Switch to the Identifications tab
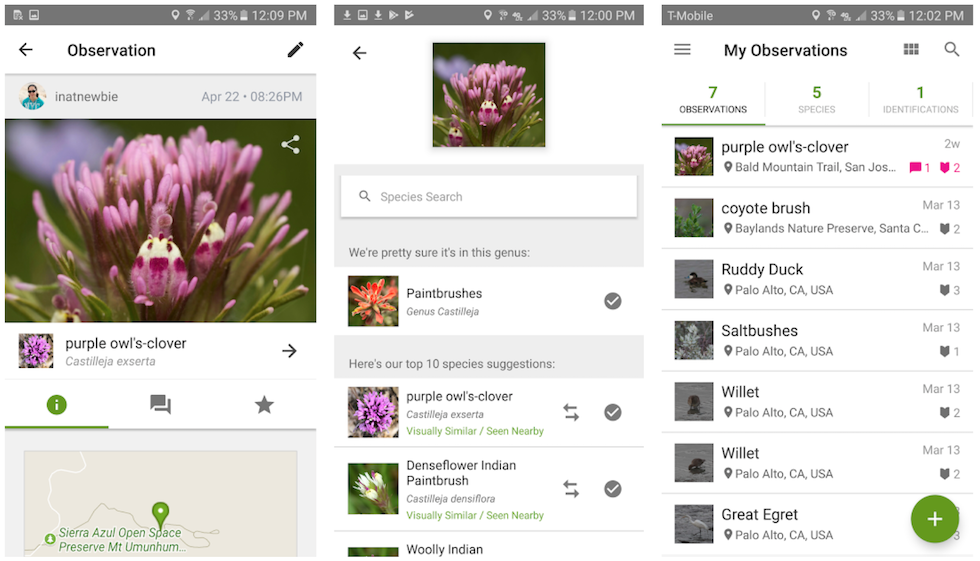The height and width of the screenshot is (561, 980). [920, 100]
